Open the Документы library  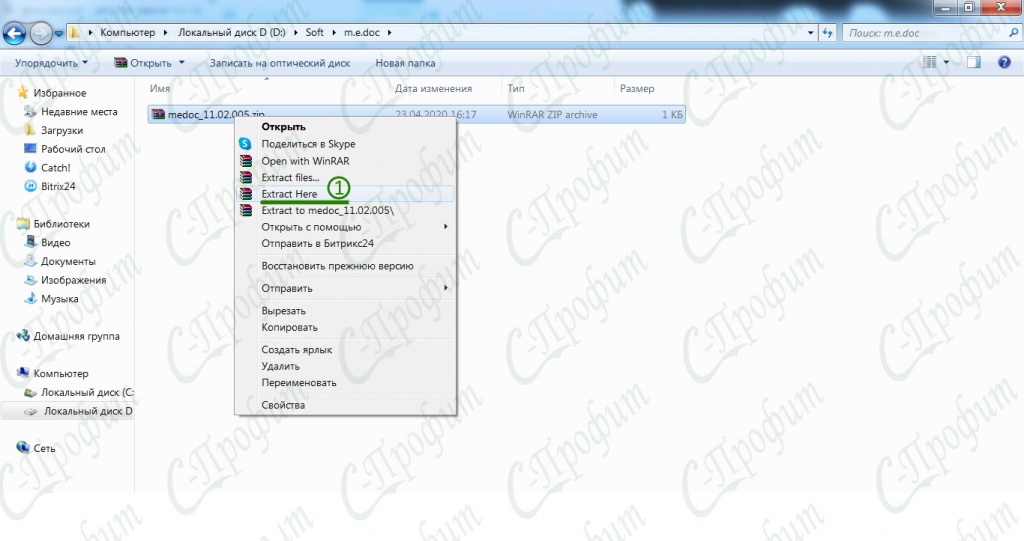68,261
